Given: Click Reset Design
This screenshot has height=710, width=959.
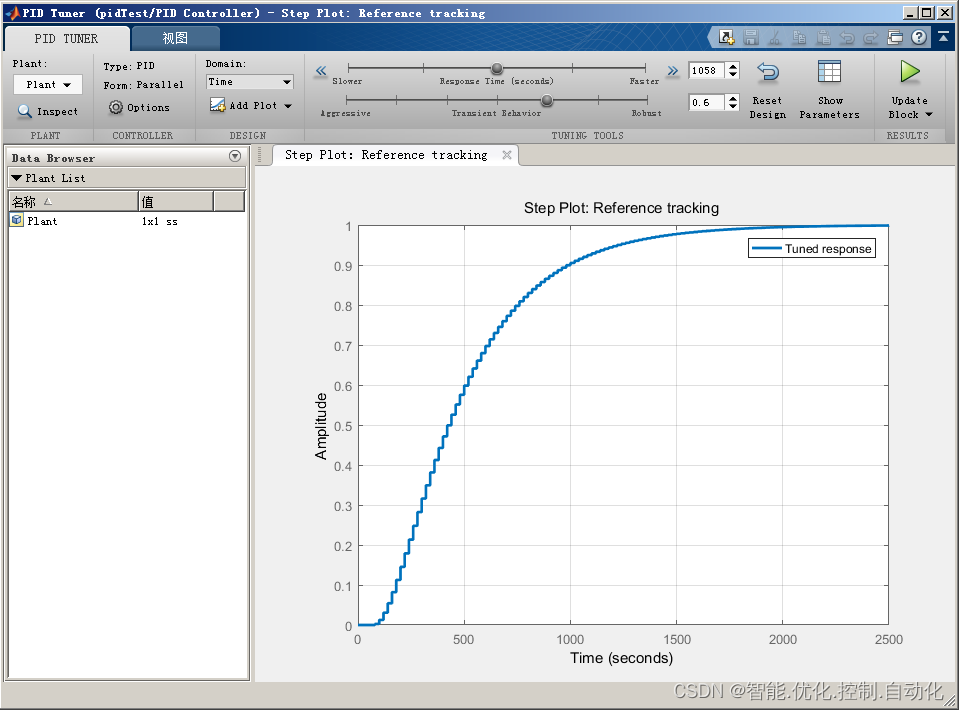Looking at the screenshot, I should coord(768,90).
